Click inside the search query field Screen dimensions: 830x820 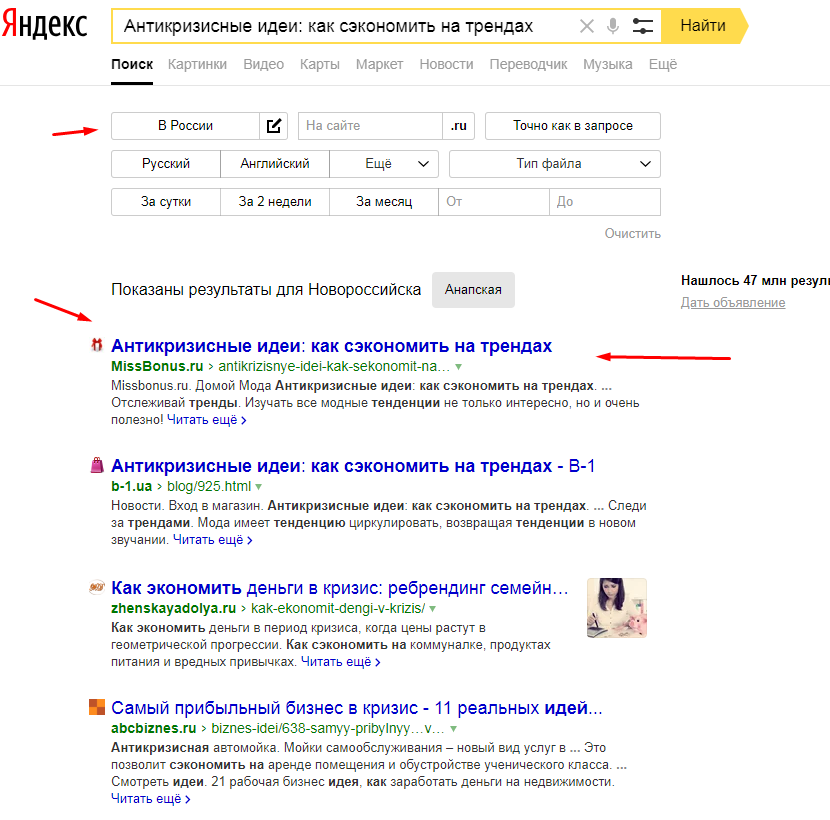tap(344, 26)
